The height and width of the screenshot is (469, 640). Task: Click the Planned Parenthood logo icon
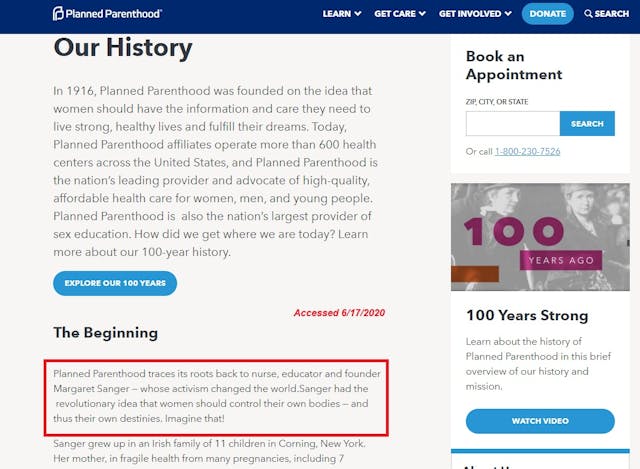pos(59,14)
